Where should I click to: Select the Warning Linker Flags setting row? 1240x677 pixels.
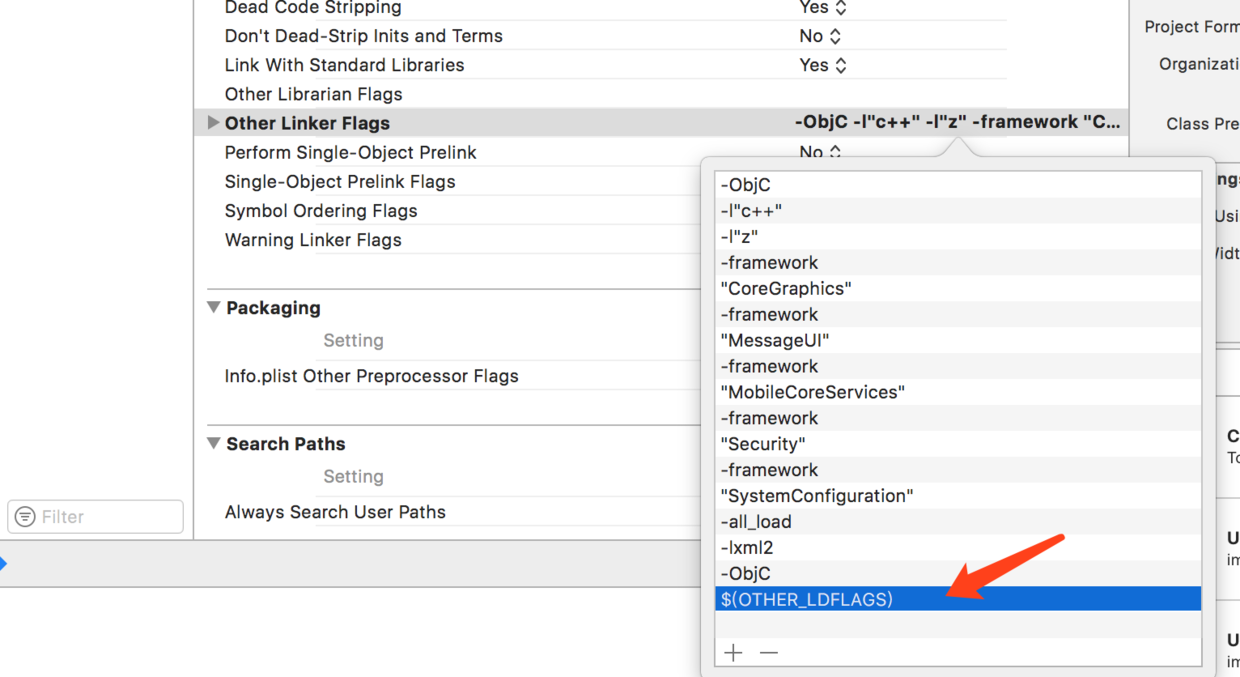(x=313, y=240)
